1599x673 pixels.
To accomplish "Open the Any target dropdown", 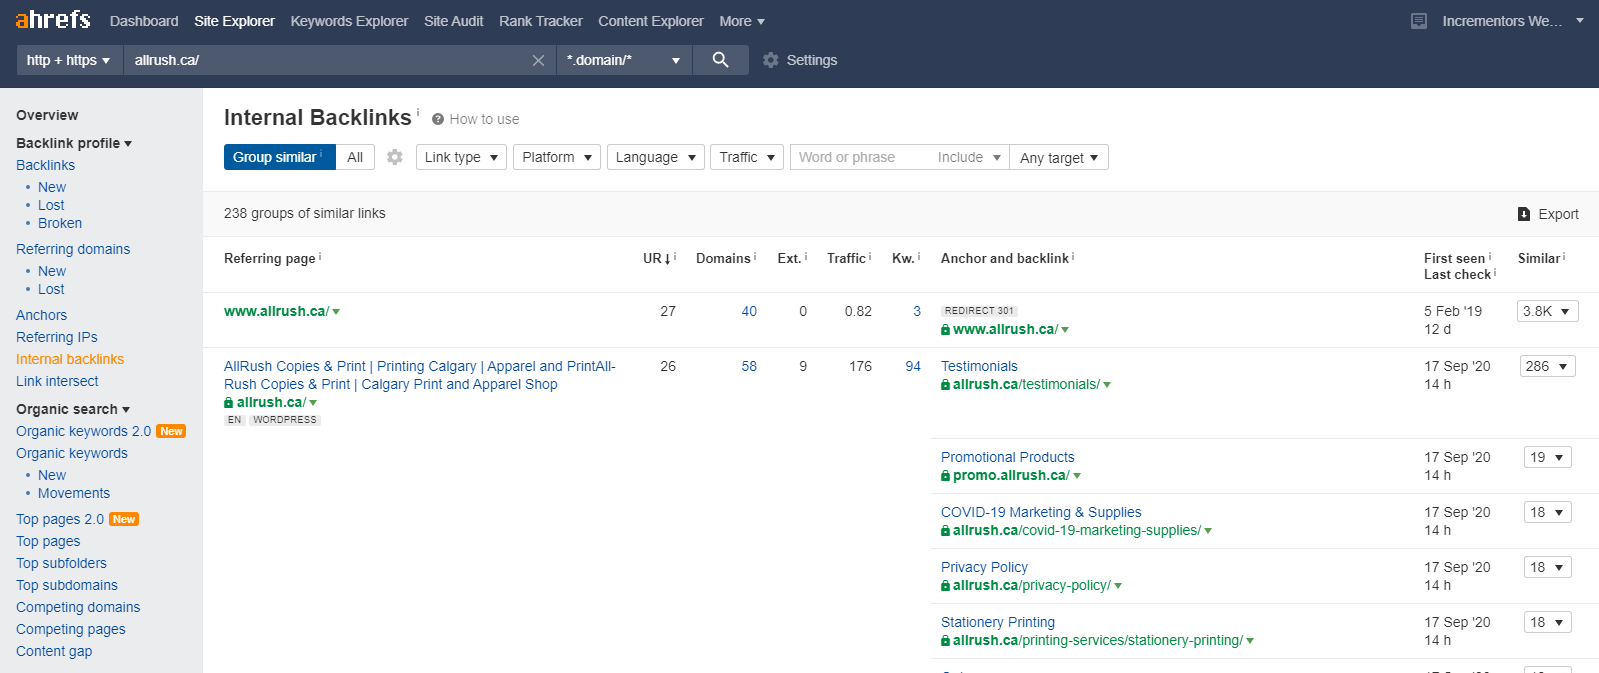I will [1059, 157].
